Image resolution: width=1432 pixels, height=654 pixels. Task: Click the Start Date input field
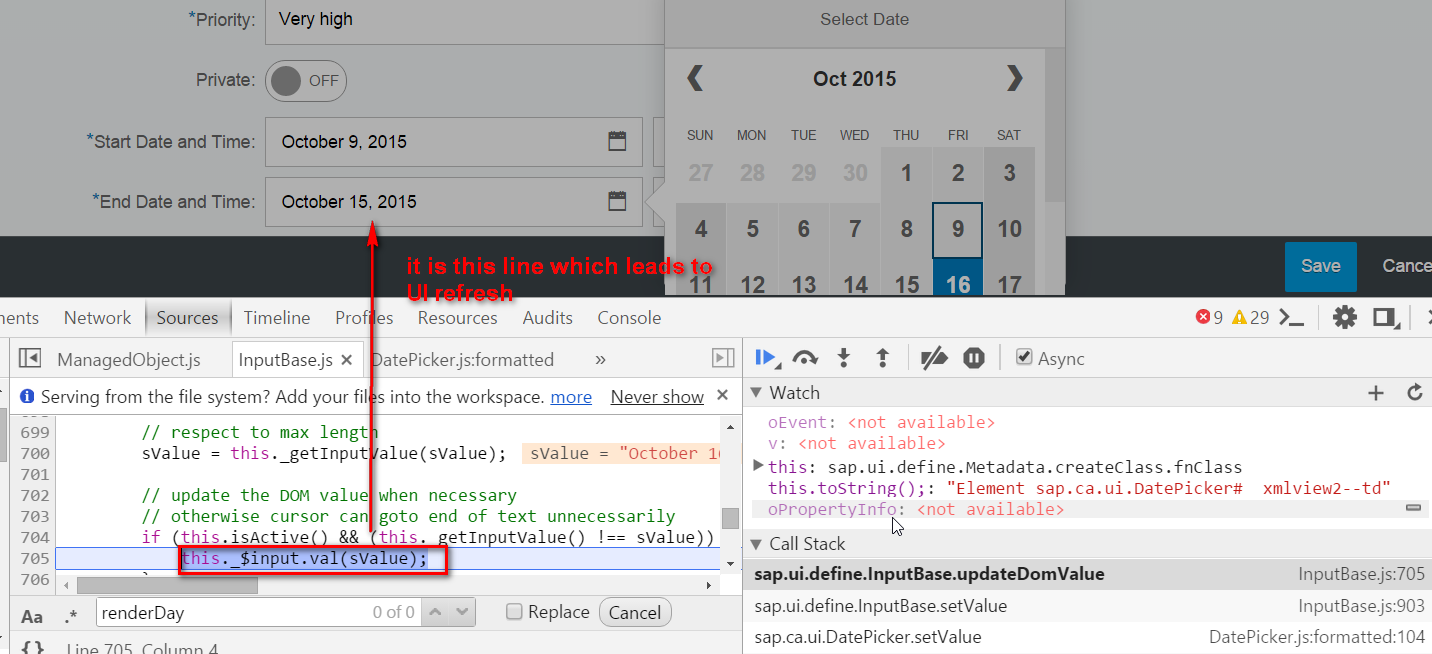coord(454,141)
